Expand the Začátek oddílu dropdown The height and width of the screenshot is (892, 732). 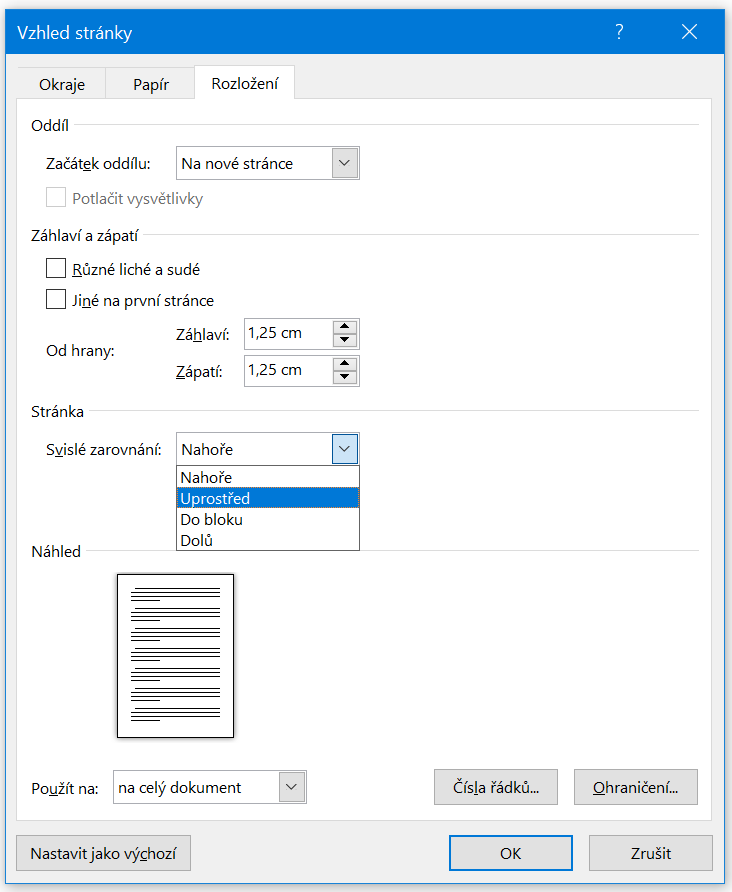[x=345, y=163]
